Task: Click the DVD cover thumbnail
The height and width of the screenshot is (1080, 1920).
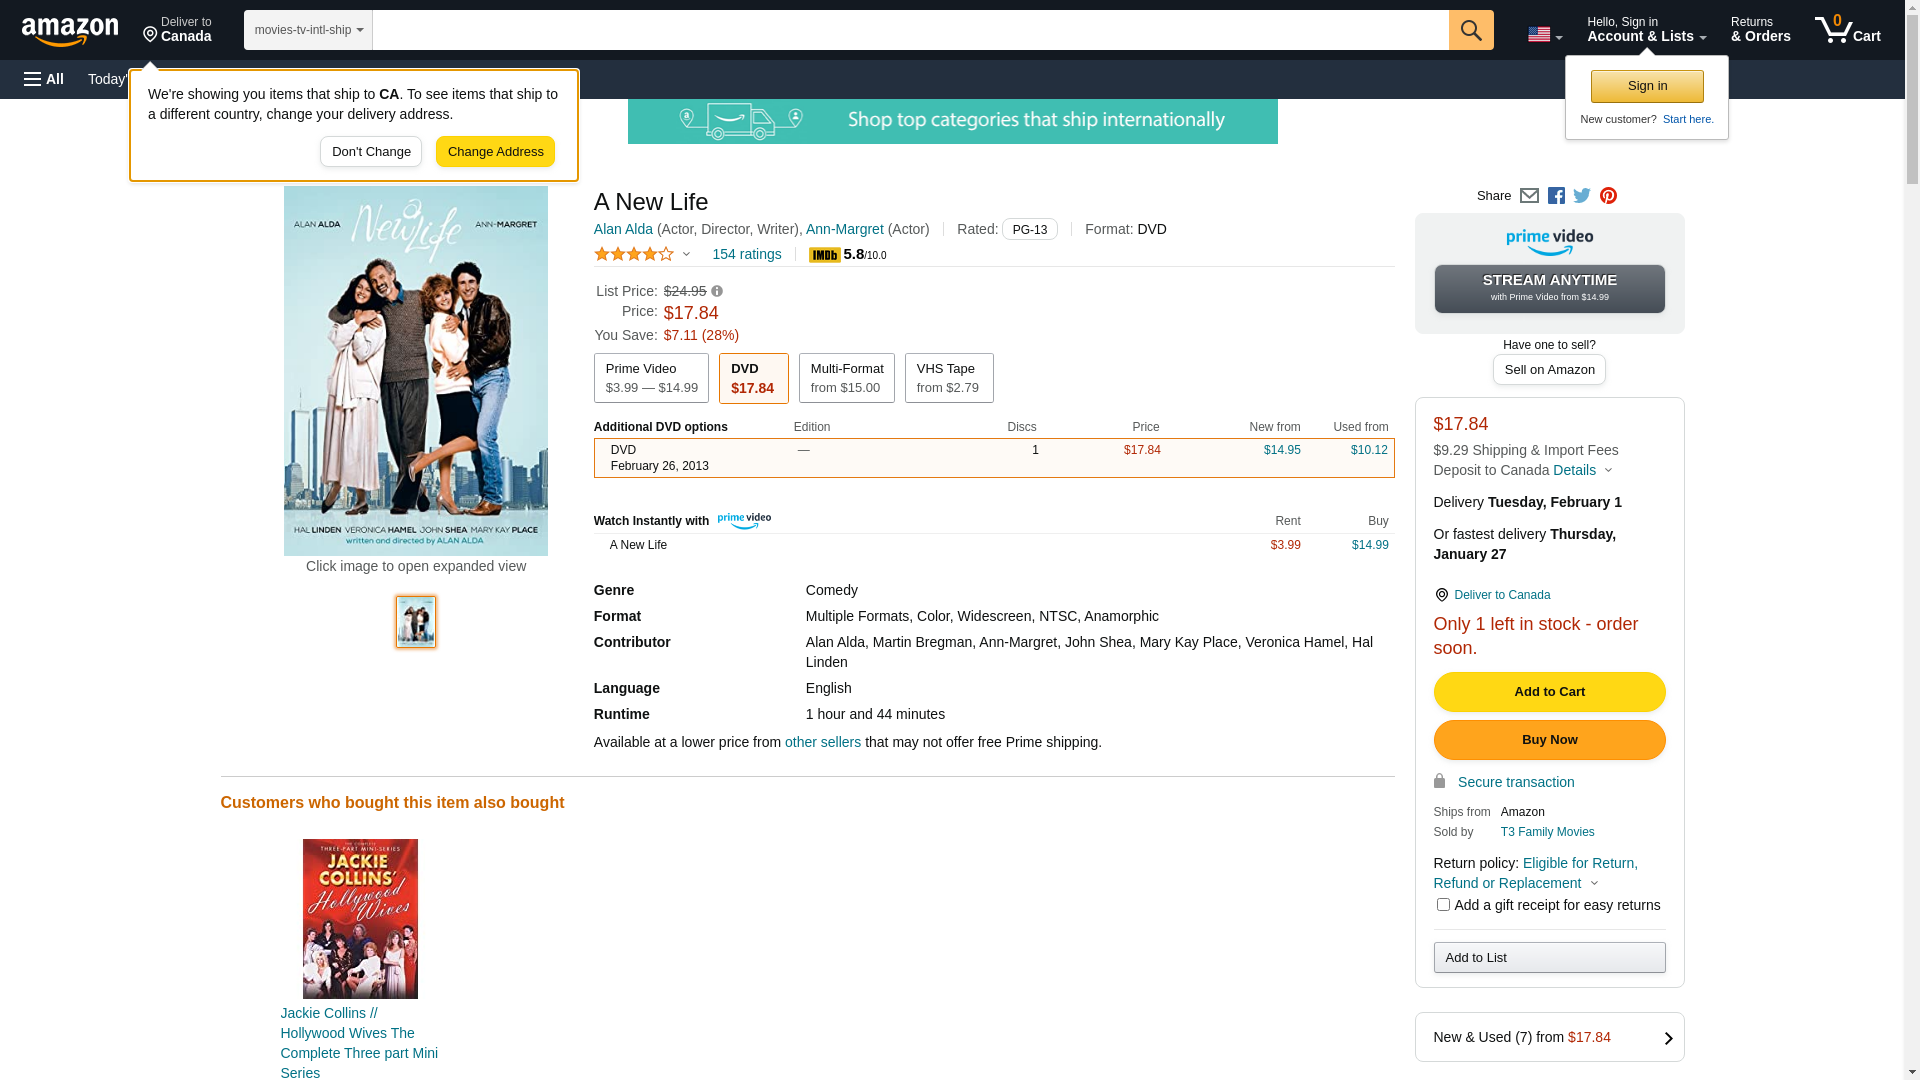Action: point(416,622)
